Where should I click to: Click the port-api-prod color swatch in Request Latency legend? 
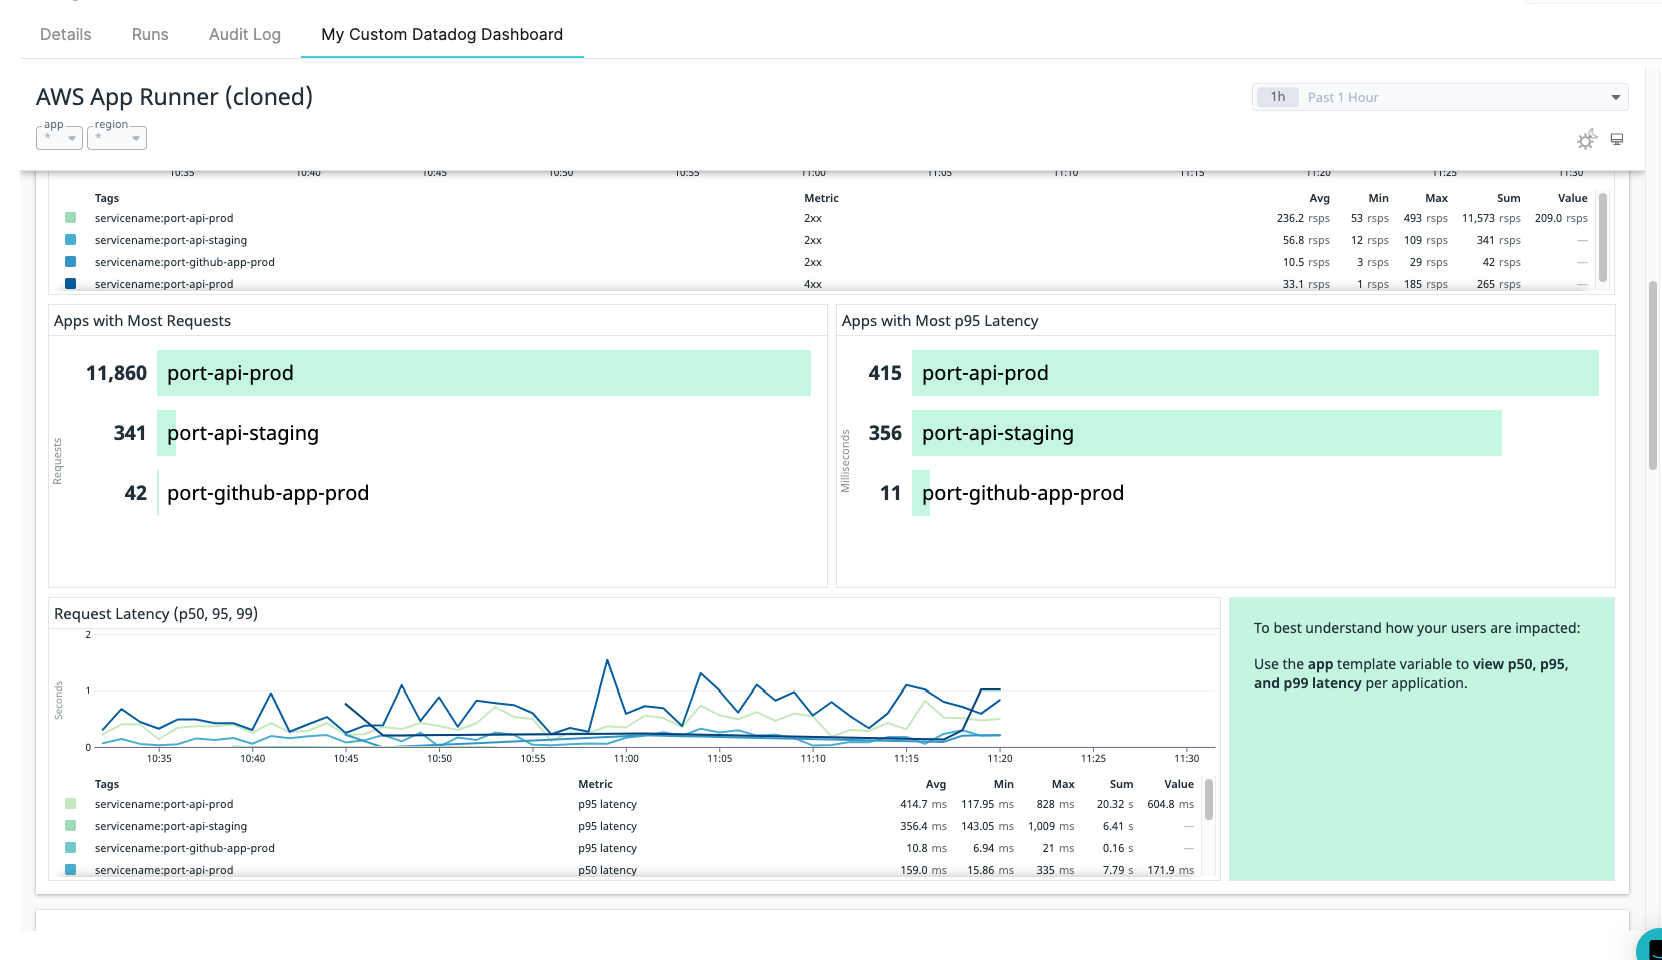[x=70, y=804]
